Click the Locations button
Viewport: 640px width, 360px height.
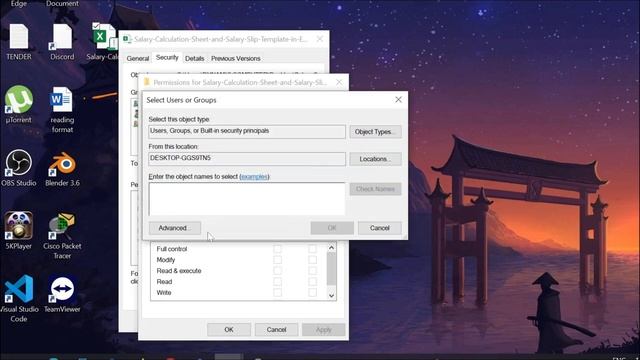tap(375, 159)
